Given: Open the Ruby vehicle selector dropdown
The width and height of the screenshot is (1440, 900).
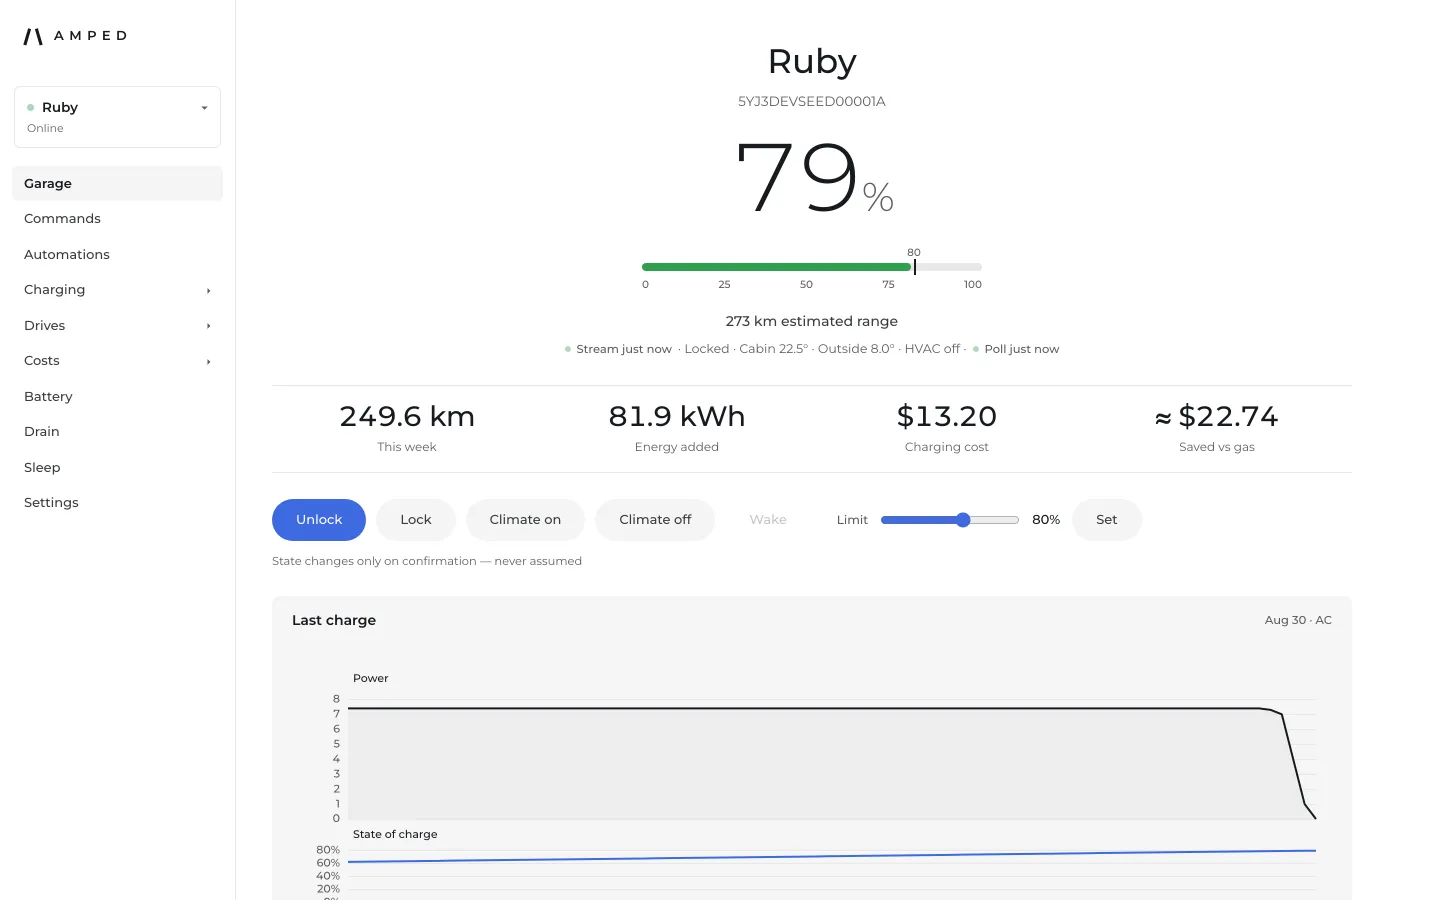Looking at the screenshot, I should pyautogui.click(x=117, y=117).
